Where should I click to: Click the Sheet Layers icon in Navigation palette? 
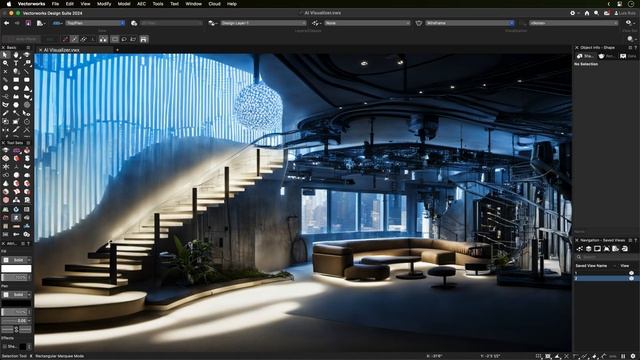coord(598,249)
